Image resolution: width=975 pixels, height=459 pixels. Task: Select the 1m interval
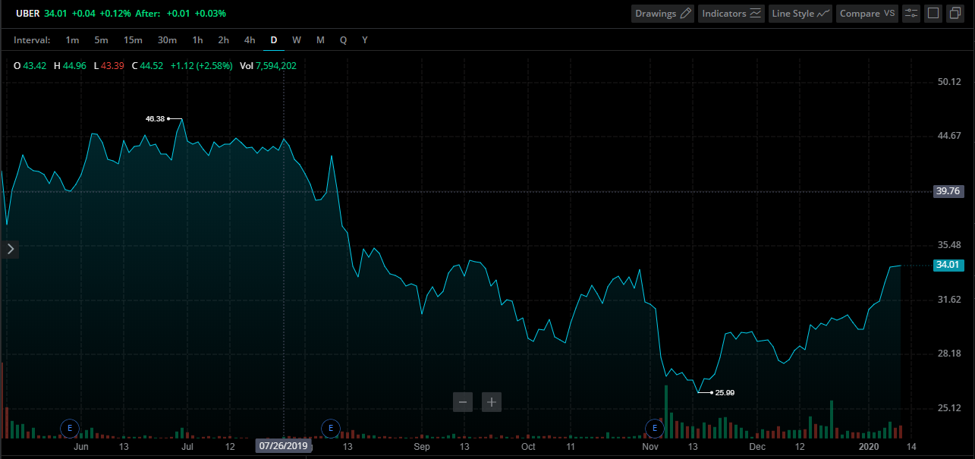coord(73,40)
